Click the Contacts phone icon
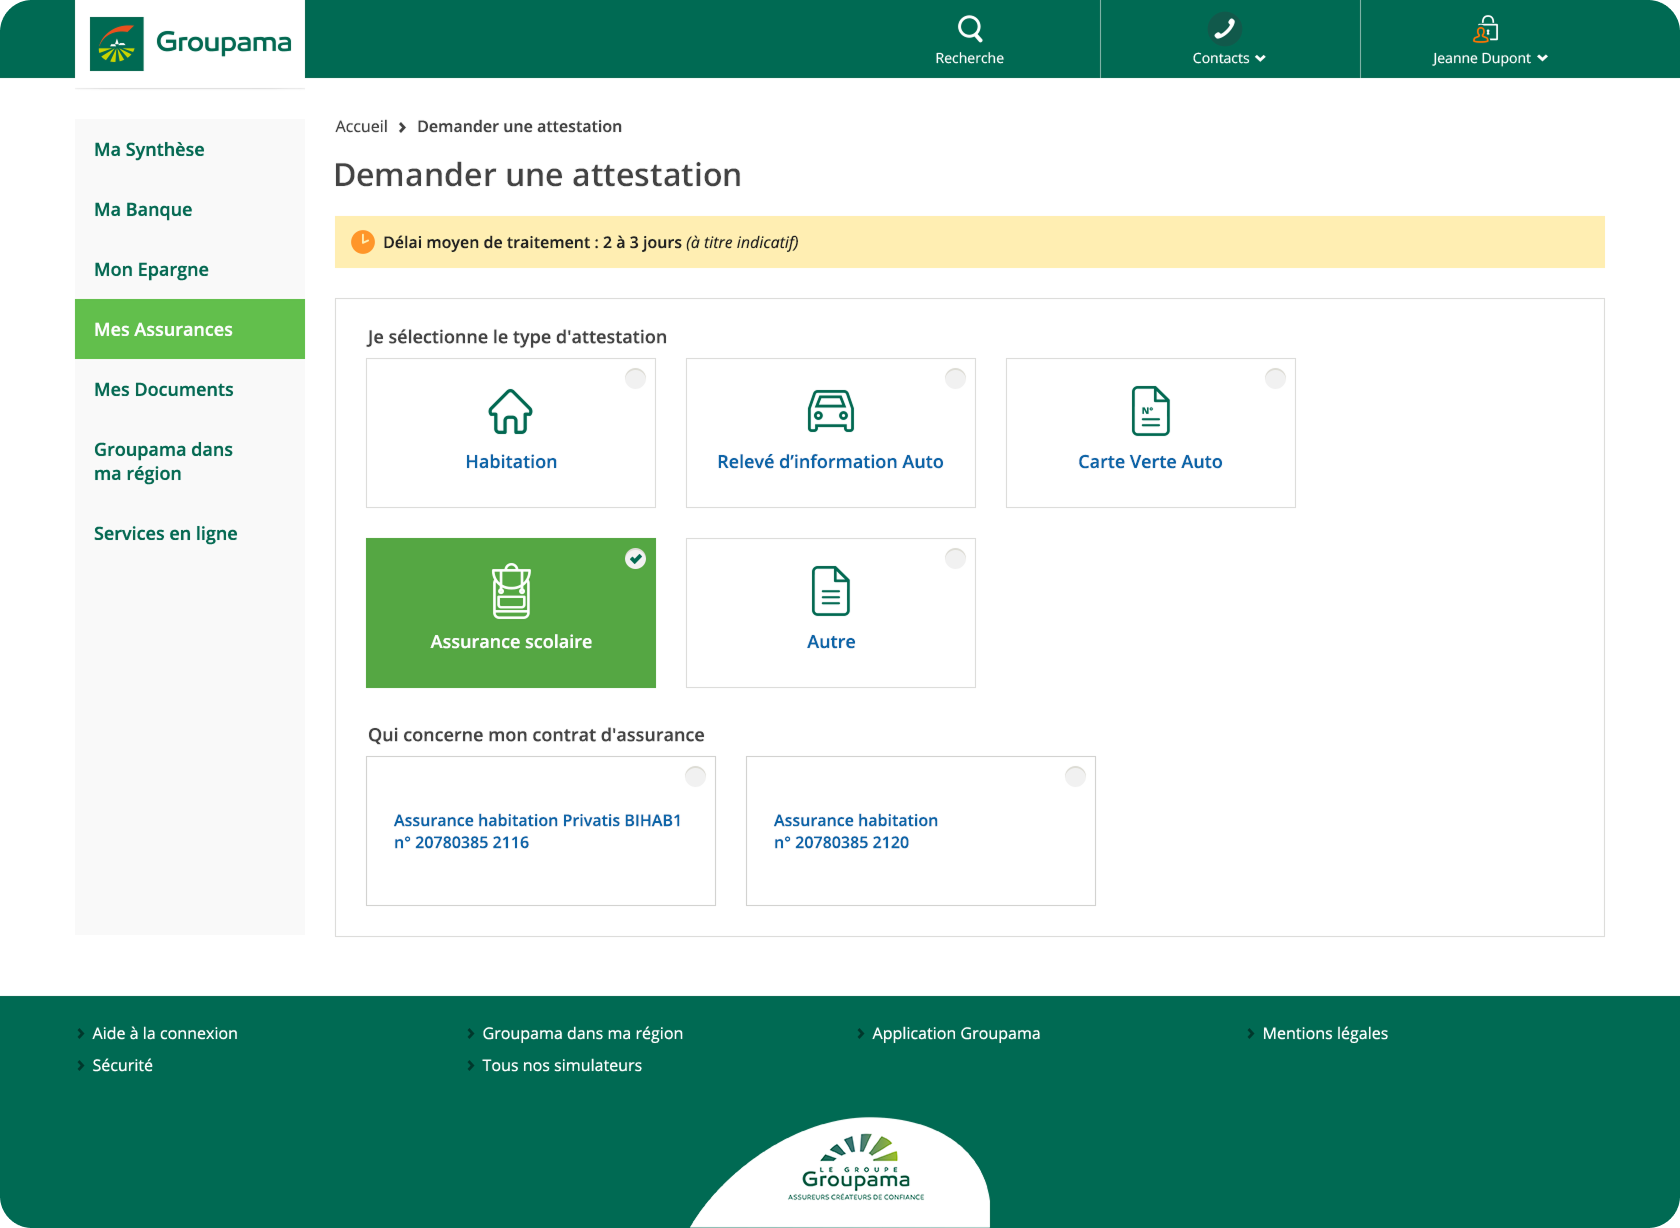Image resolution: width=1680 pixels, height=1228 pixels. click(x=1227, y=27)
